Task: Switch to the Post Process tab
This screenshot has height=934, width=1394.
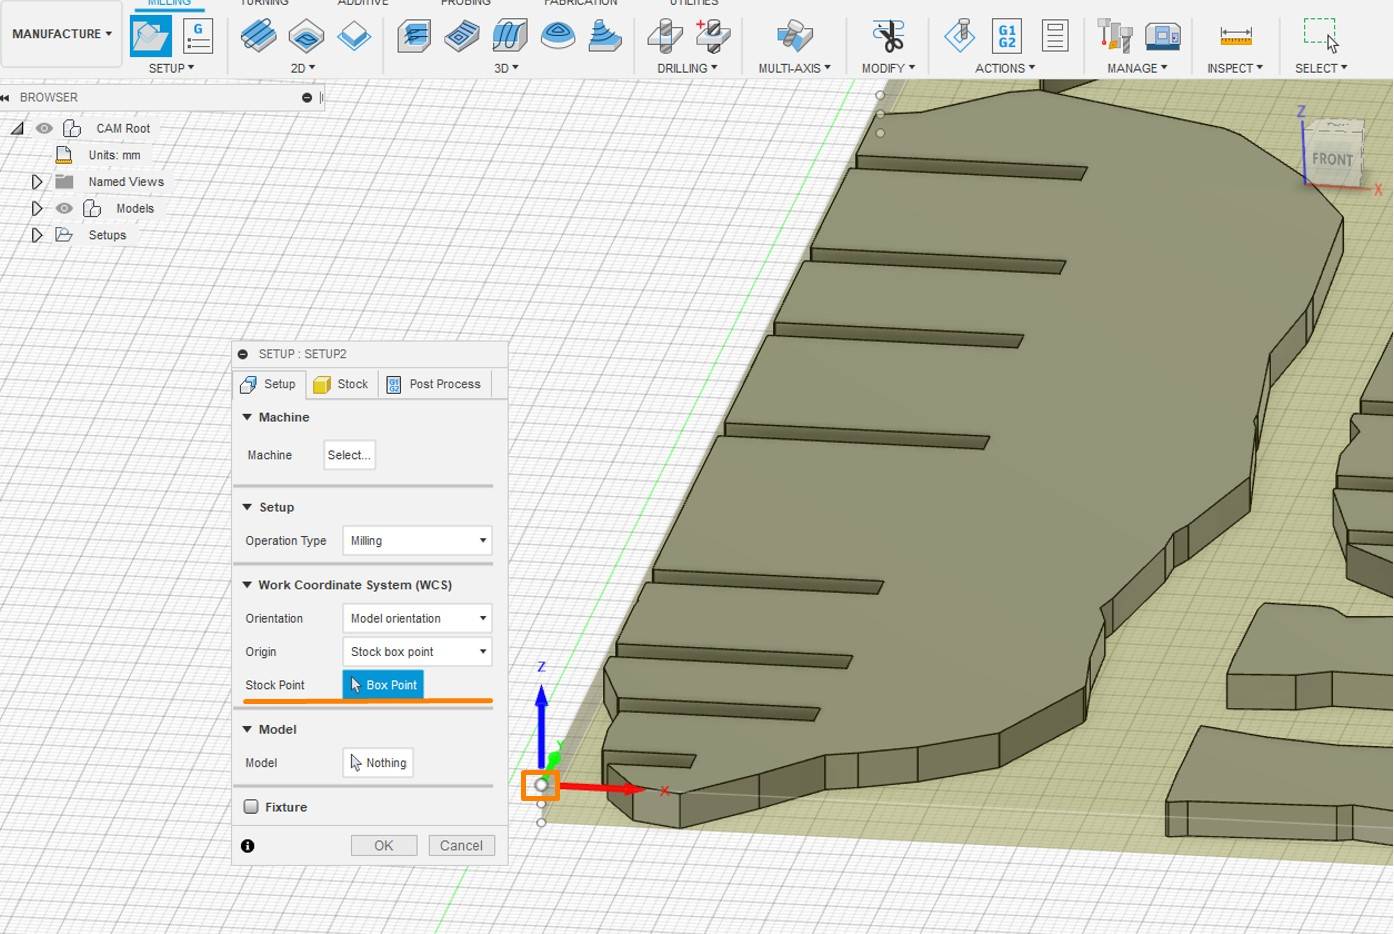Action: (x=434, y=384)
